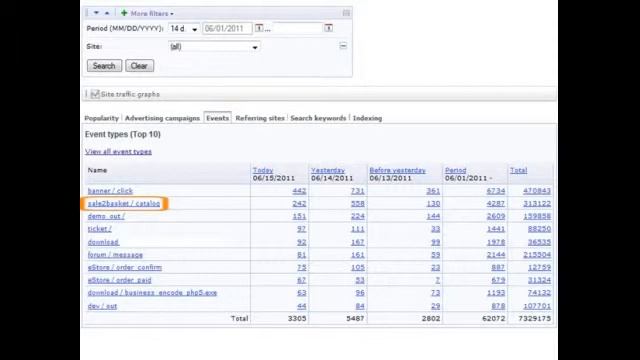Click the green plus More filters icon
Screen dimensions: 640x360
(x=124, y=13)
